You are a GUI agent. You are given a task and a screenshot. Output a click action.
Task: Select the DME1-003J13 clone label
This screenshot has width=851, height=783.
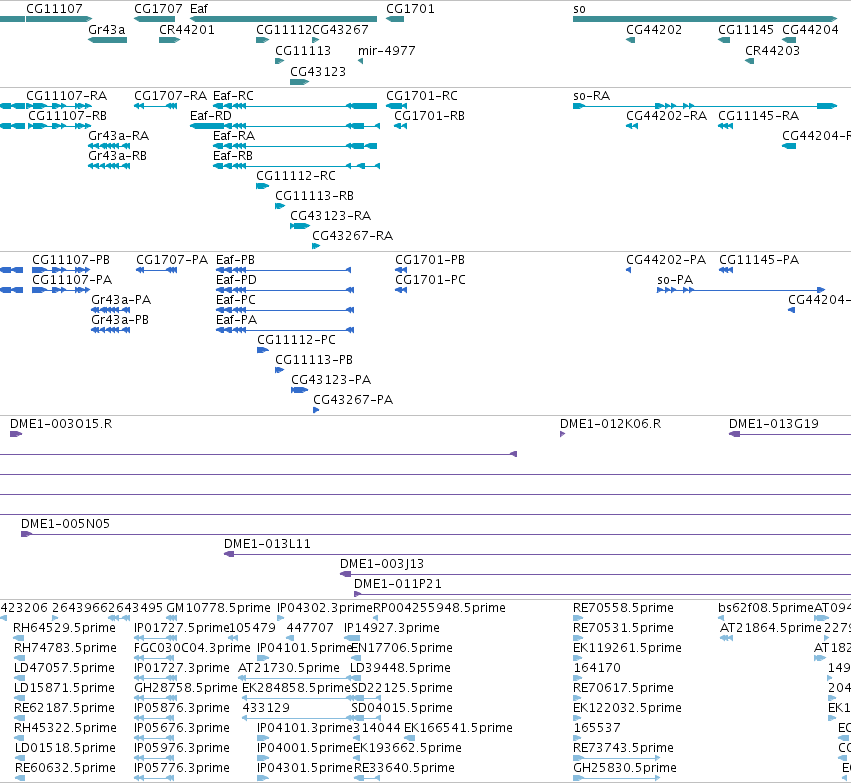(382, 564)
